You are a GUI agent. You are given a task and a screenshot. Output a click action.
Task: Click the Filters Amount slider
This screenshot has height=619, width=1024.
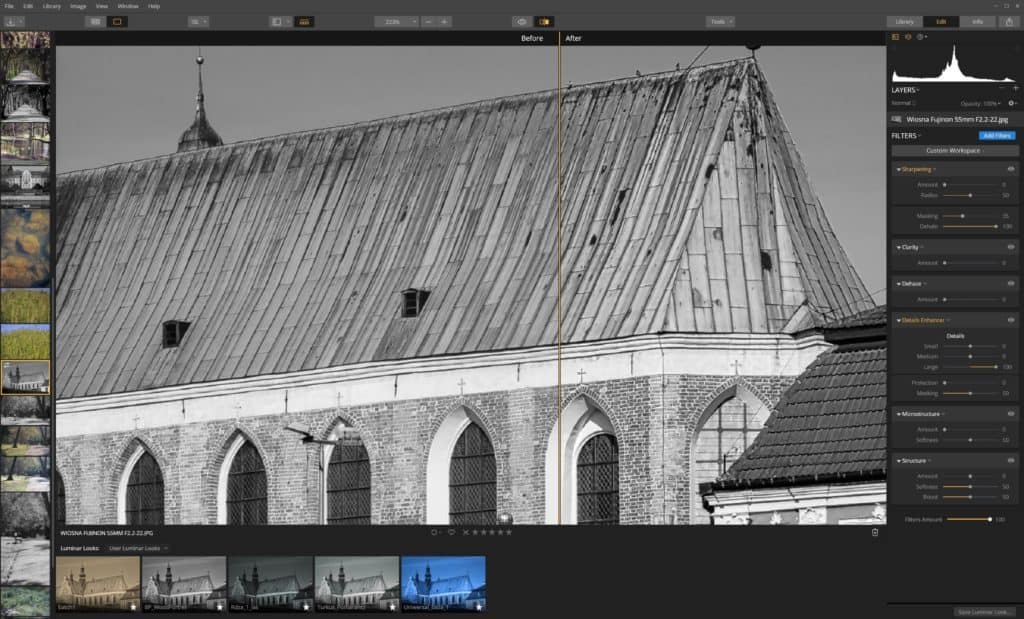coord(968,519)
